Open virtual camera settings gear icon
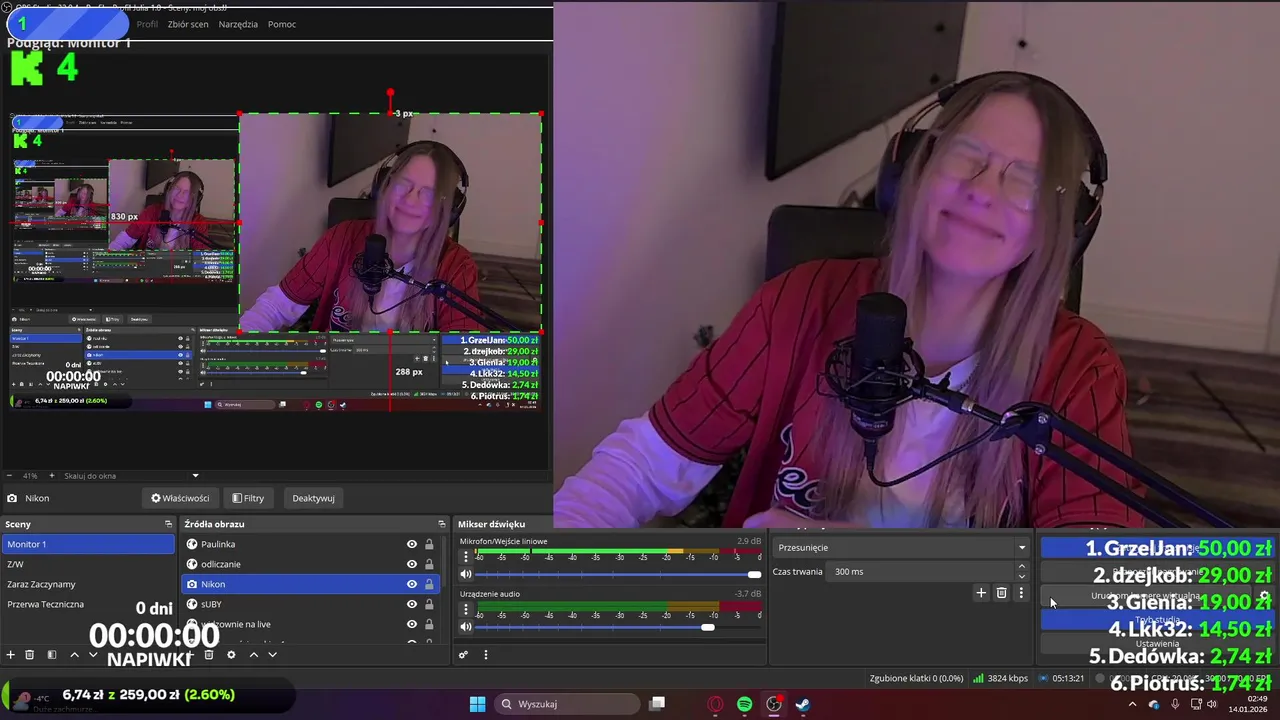This screenshot has width=1280, height=720. click(x=1264, y=596)
